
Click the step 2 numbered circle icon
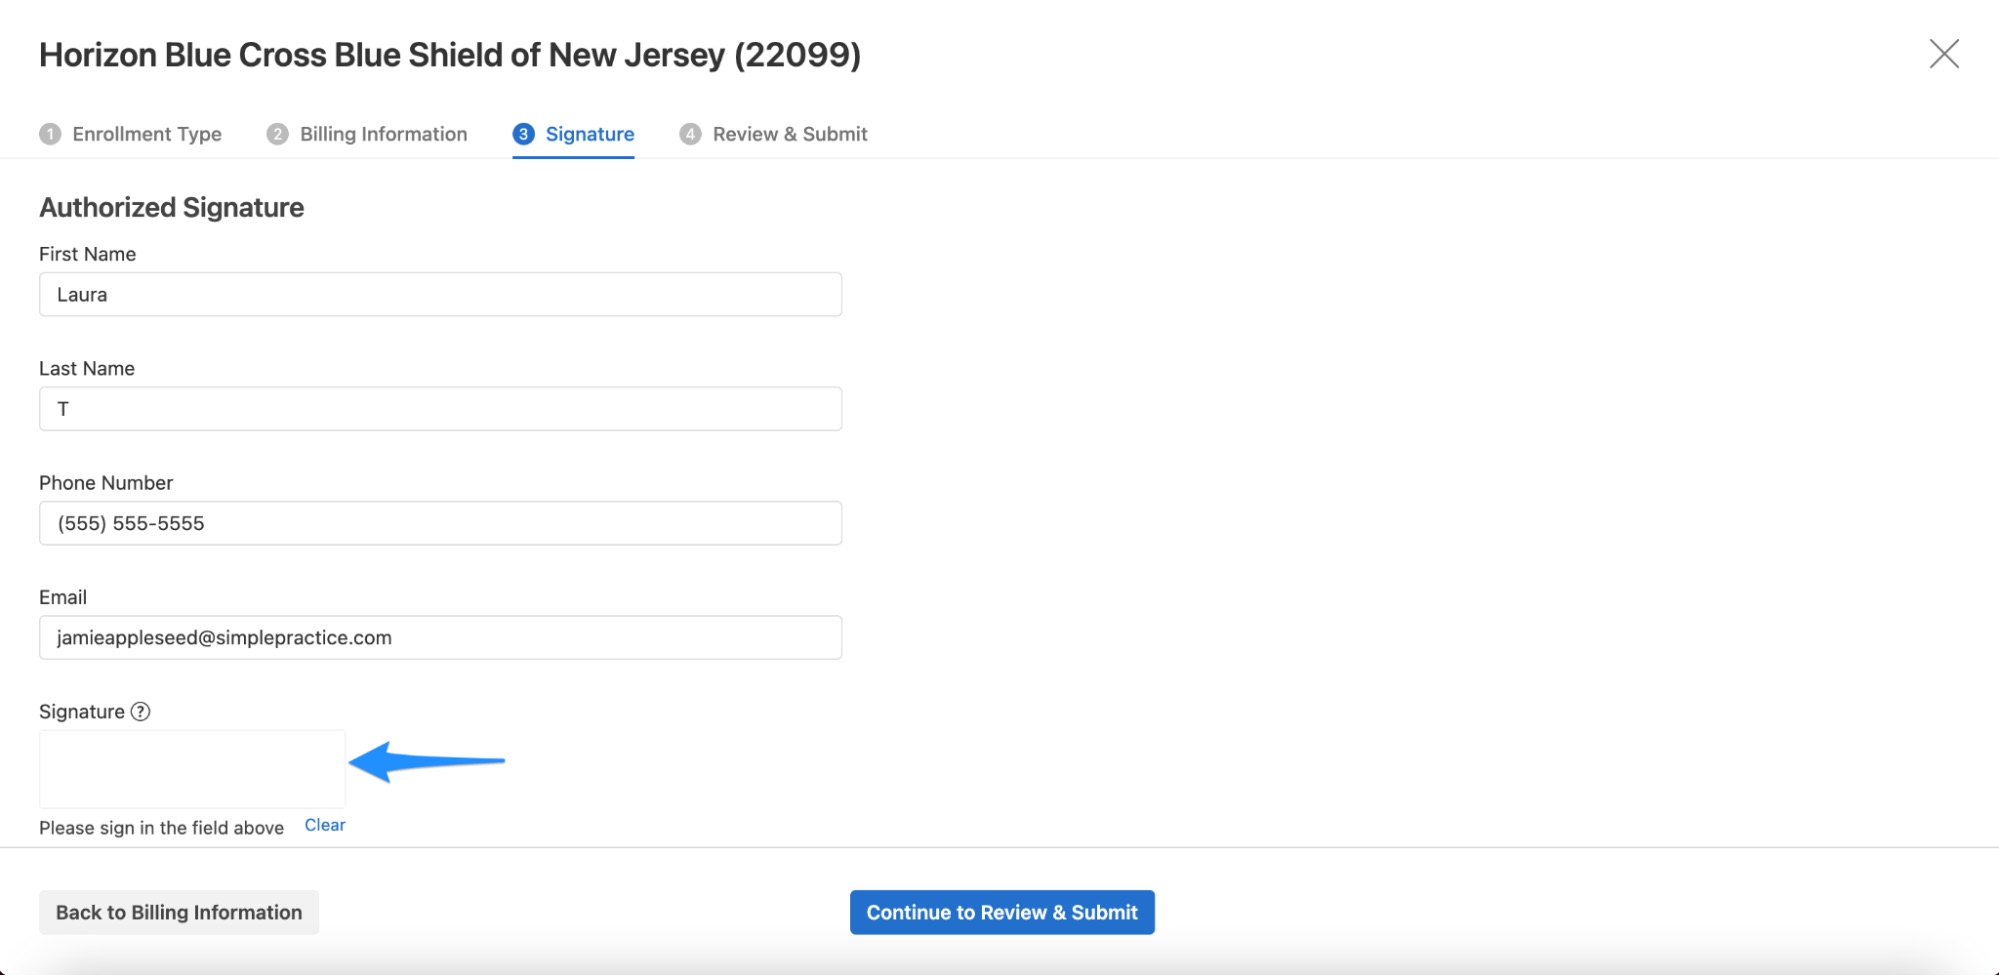[276, 133]
